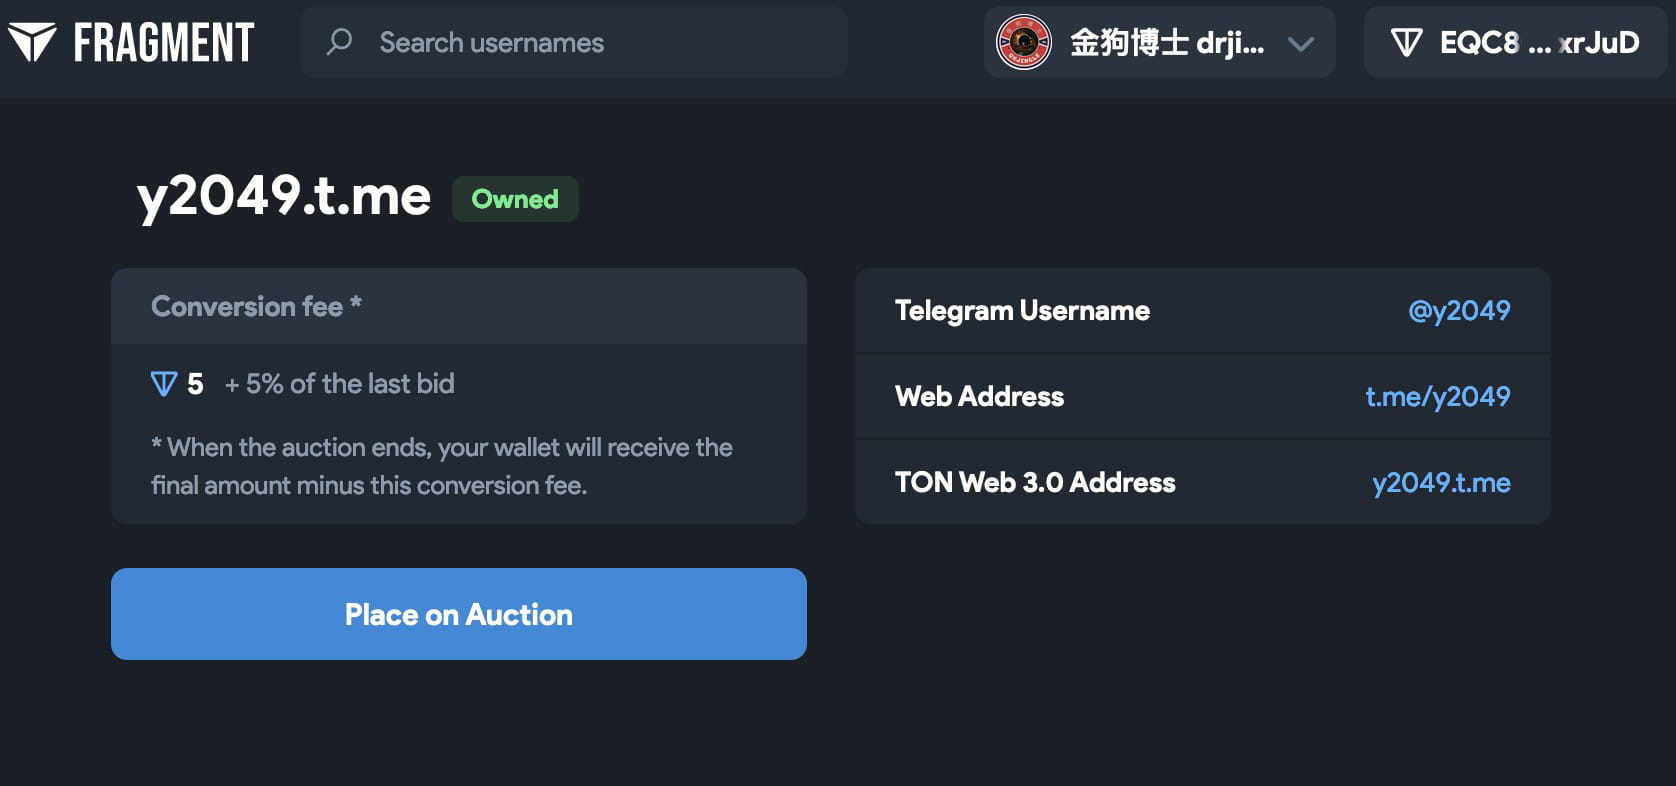Click the magnifying glass search icon
Screen dimensions: 1676x786
click(340, 42)
